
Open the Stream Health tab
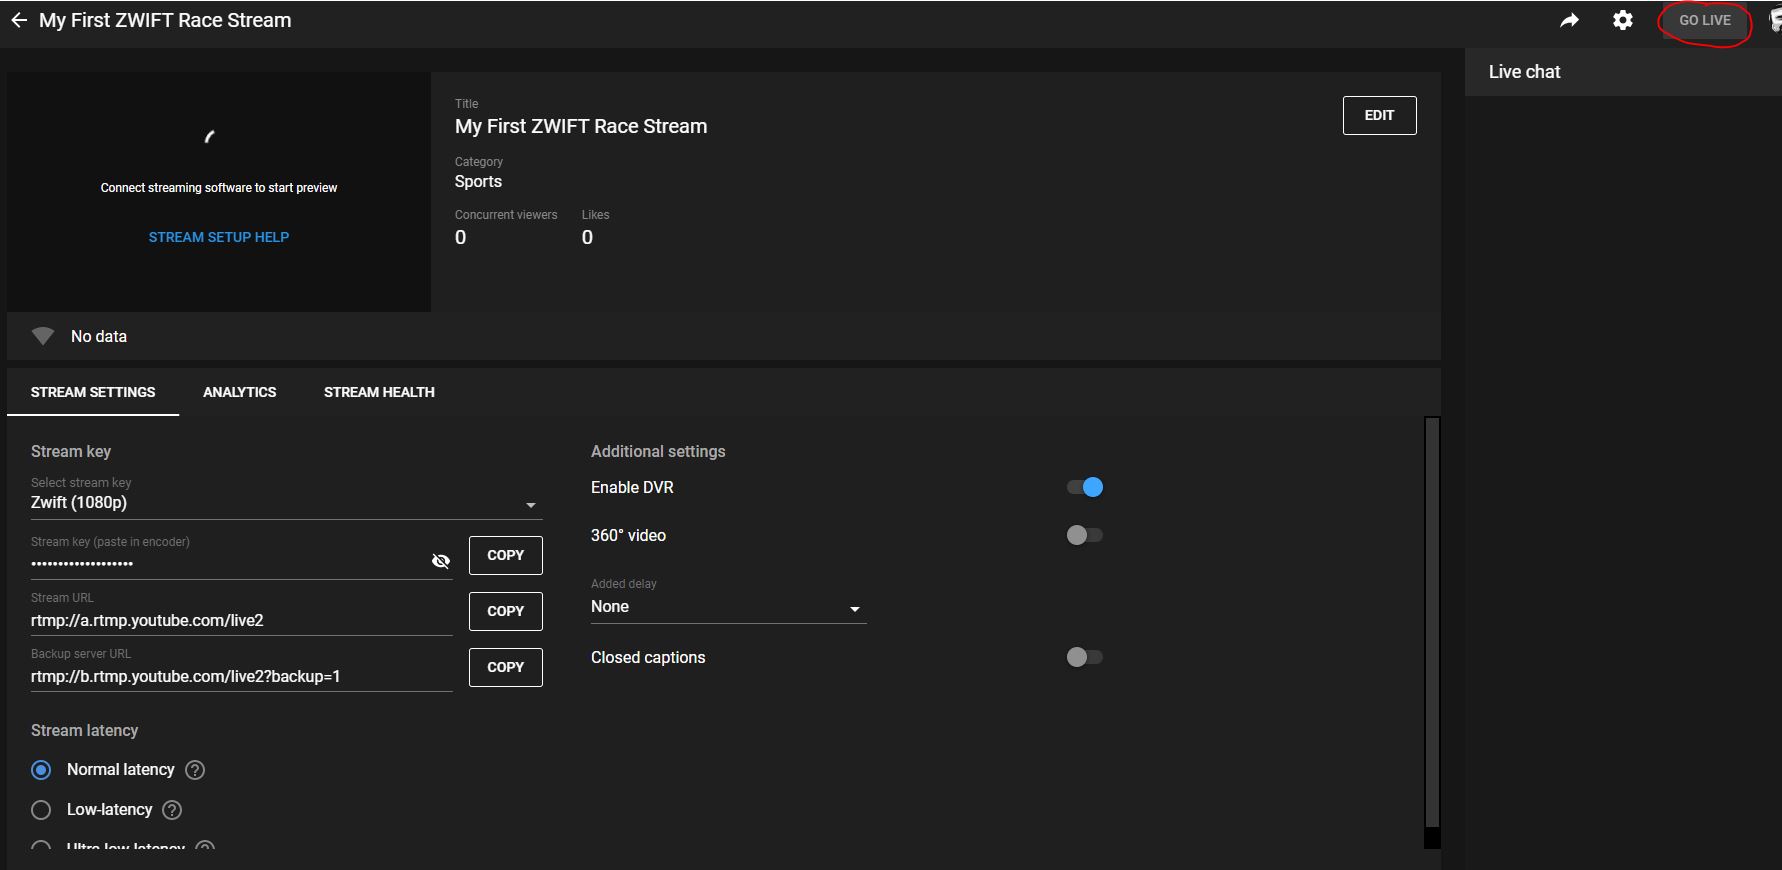coord(379,392)
